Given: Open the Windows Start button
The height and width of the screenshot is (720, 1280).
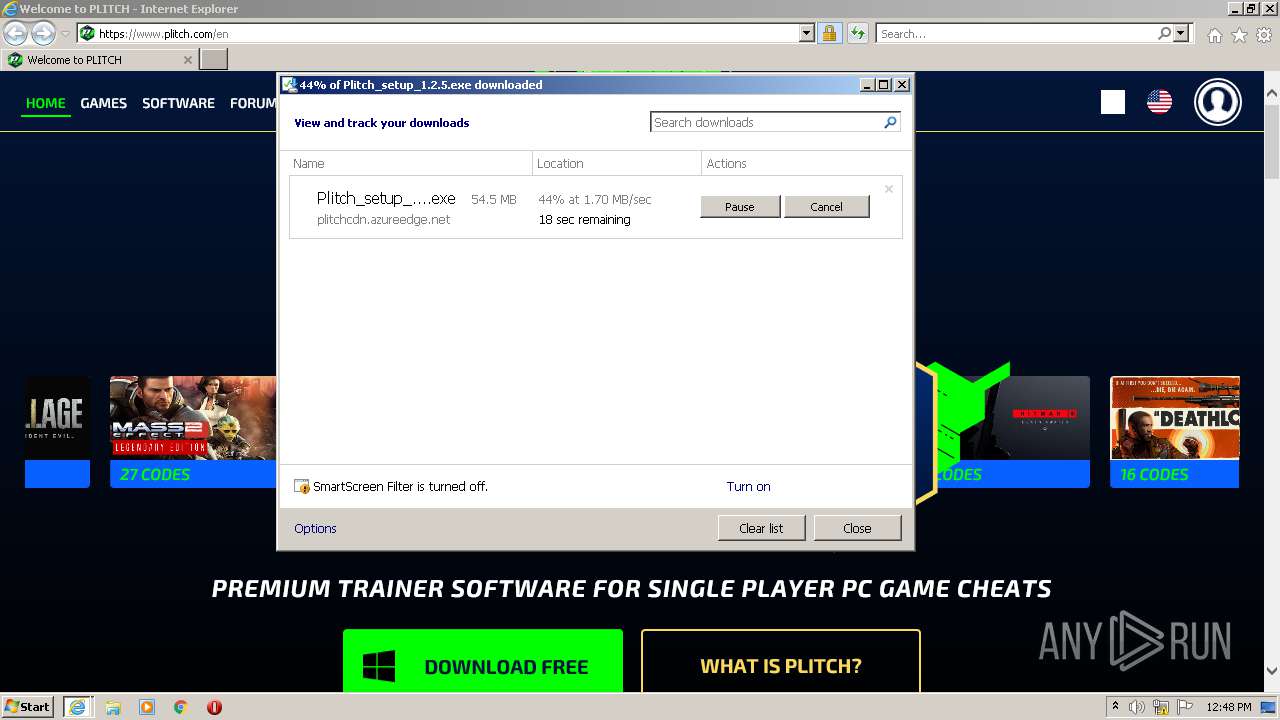Looking at the screenshot, I should [28, 707].
